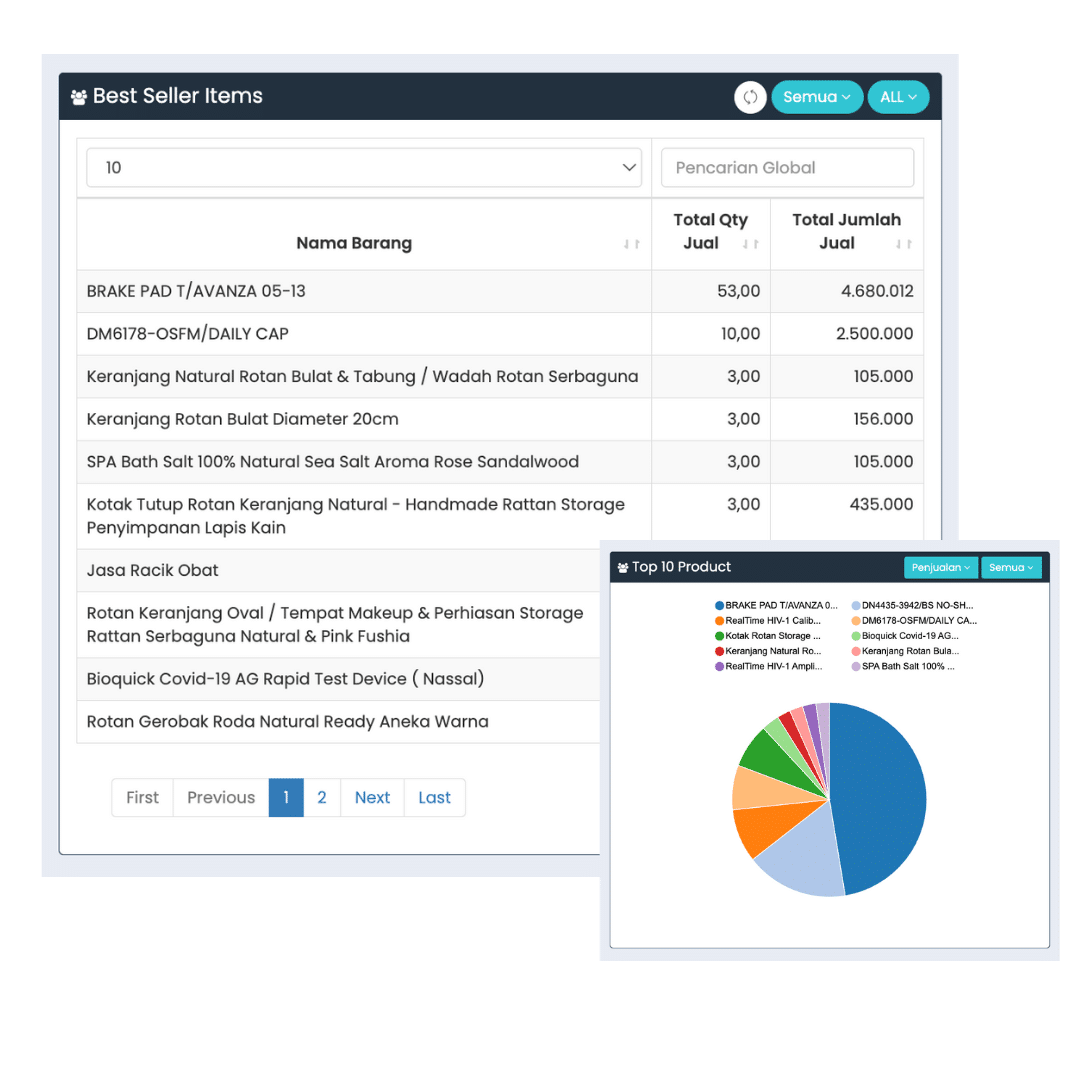
Task: Toggle BRAKE PAD T/AVANZA legend entry
Action: click(x=775, y=605)
